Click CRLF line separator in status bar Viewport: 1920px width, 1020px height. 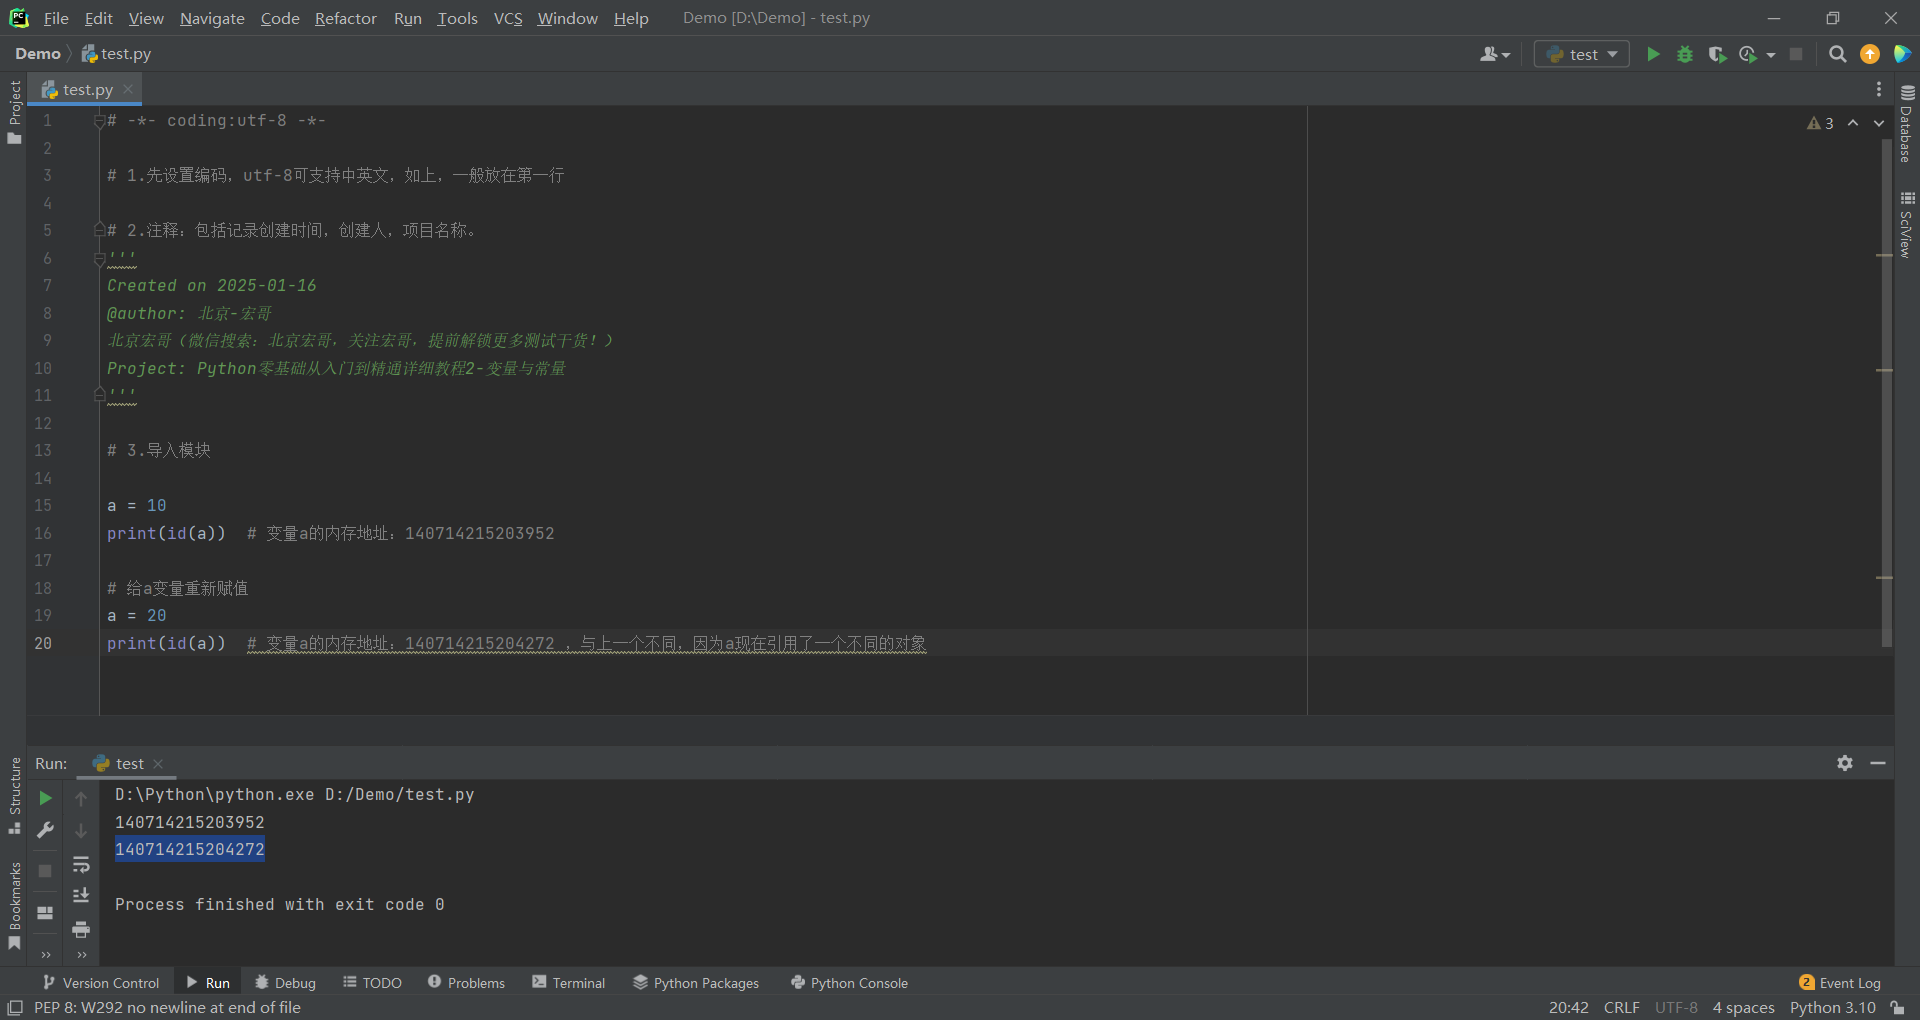[1621, 1008]
